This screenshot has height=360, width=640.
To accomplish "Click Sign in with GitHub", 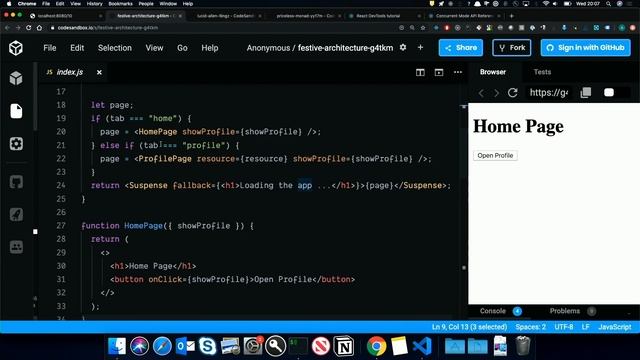I will click(586, 48).
